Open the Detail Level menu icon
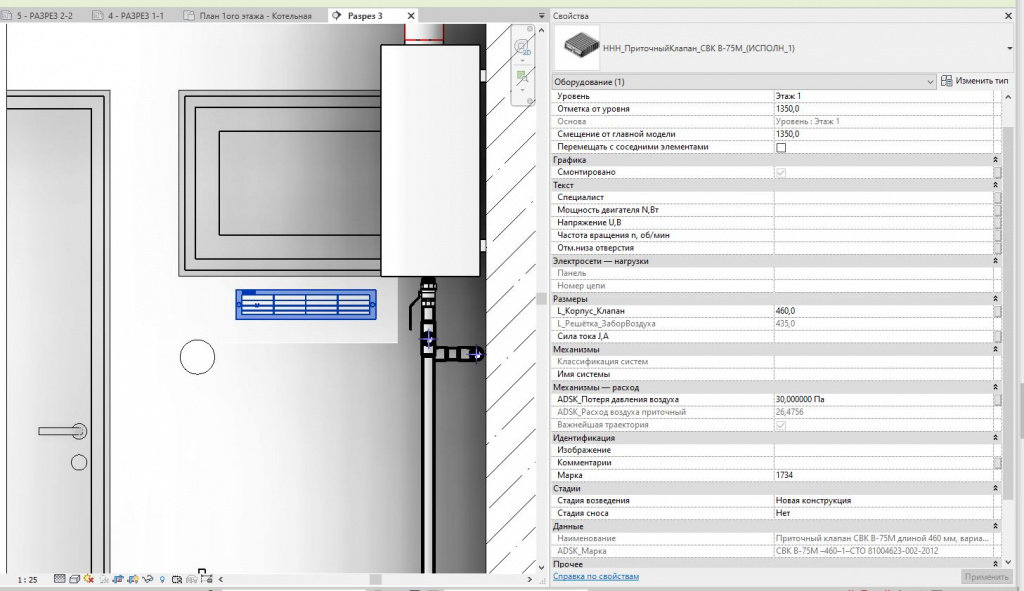Screen dimensions: 1024x591 [x=59, y=579]
